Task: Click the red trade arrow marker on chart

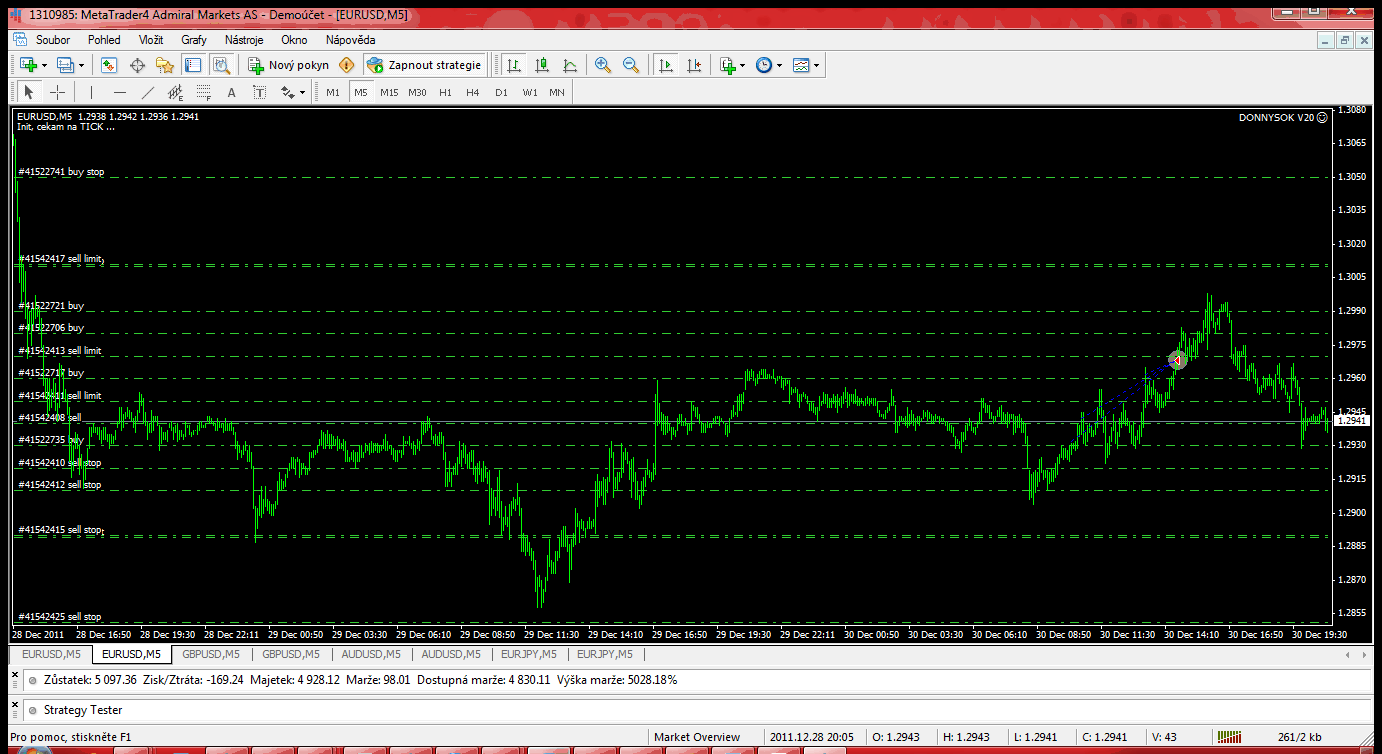Action: (1178, 359)
